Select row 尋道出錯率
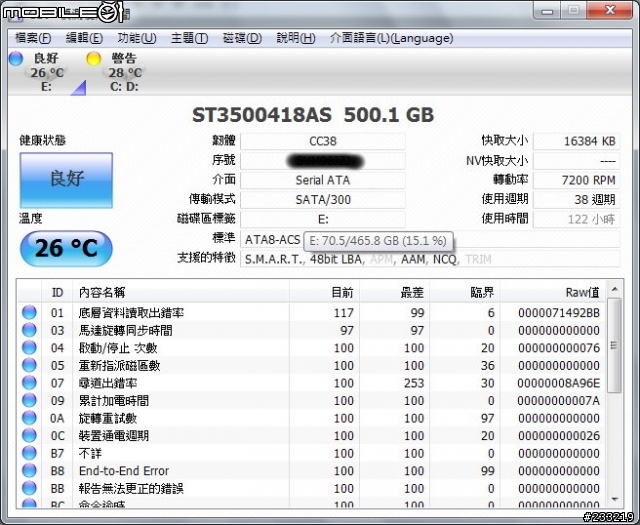 tap(312, 383)
